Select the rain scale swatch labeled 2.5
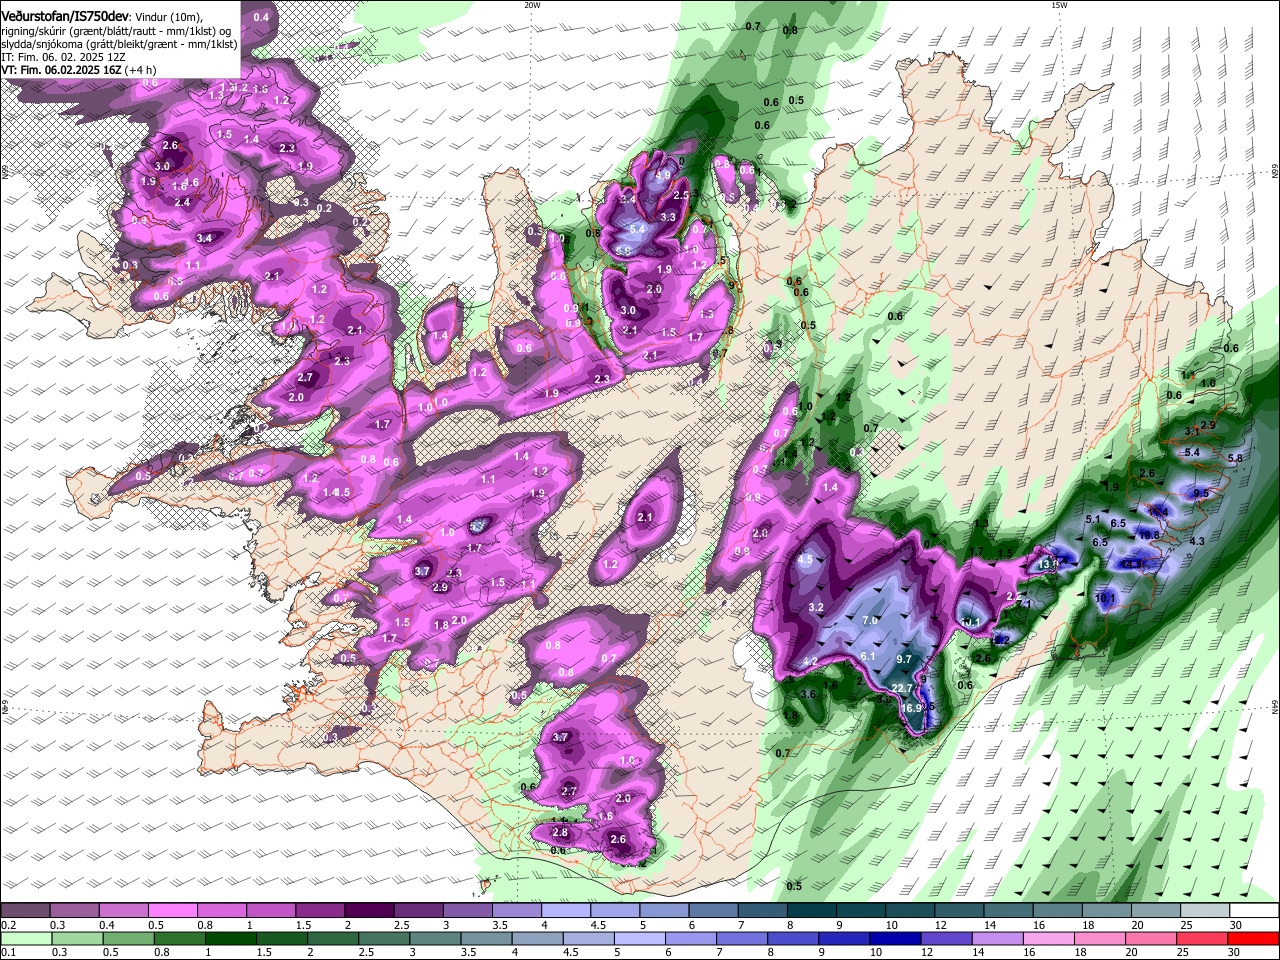This screenshot has width=1280, height=960. 384,938
